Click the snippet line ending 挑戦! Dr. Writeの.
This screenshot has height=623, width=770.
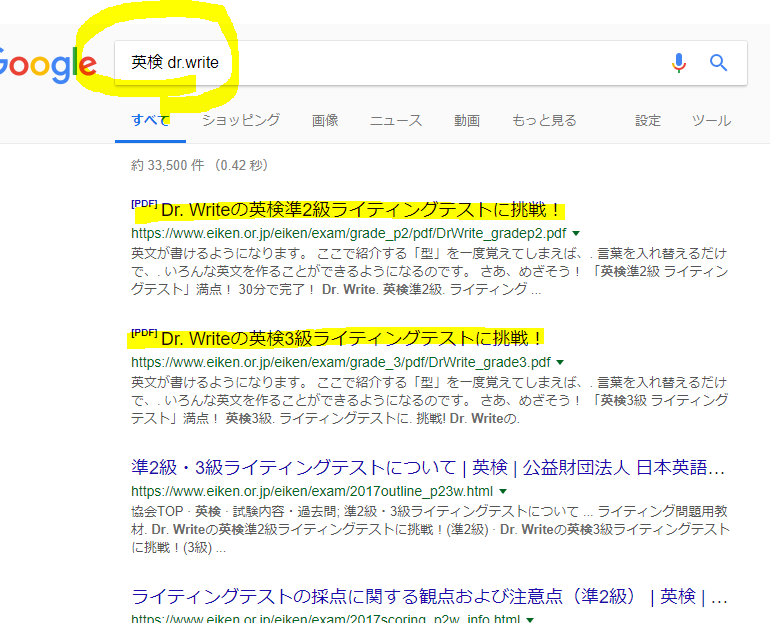[x=325, y=418]
